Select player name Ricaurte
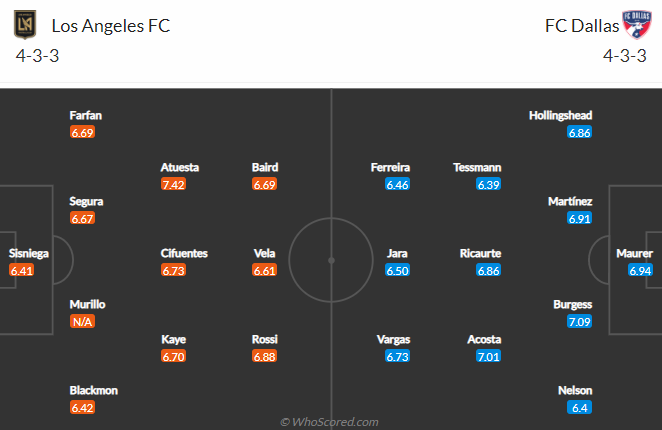This screenshot has width=662, height=430. coord(480,253)
